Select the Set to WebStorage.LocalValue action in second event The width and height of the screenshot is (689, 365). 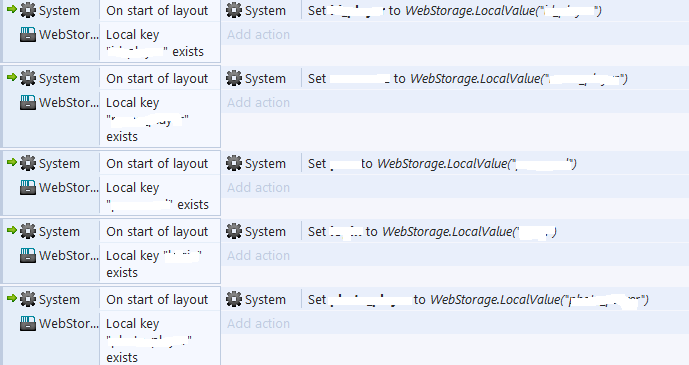[x=468, y=79]
